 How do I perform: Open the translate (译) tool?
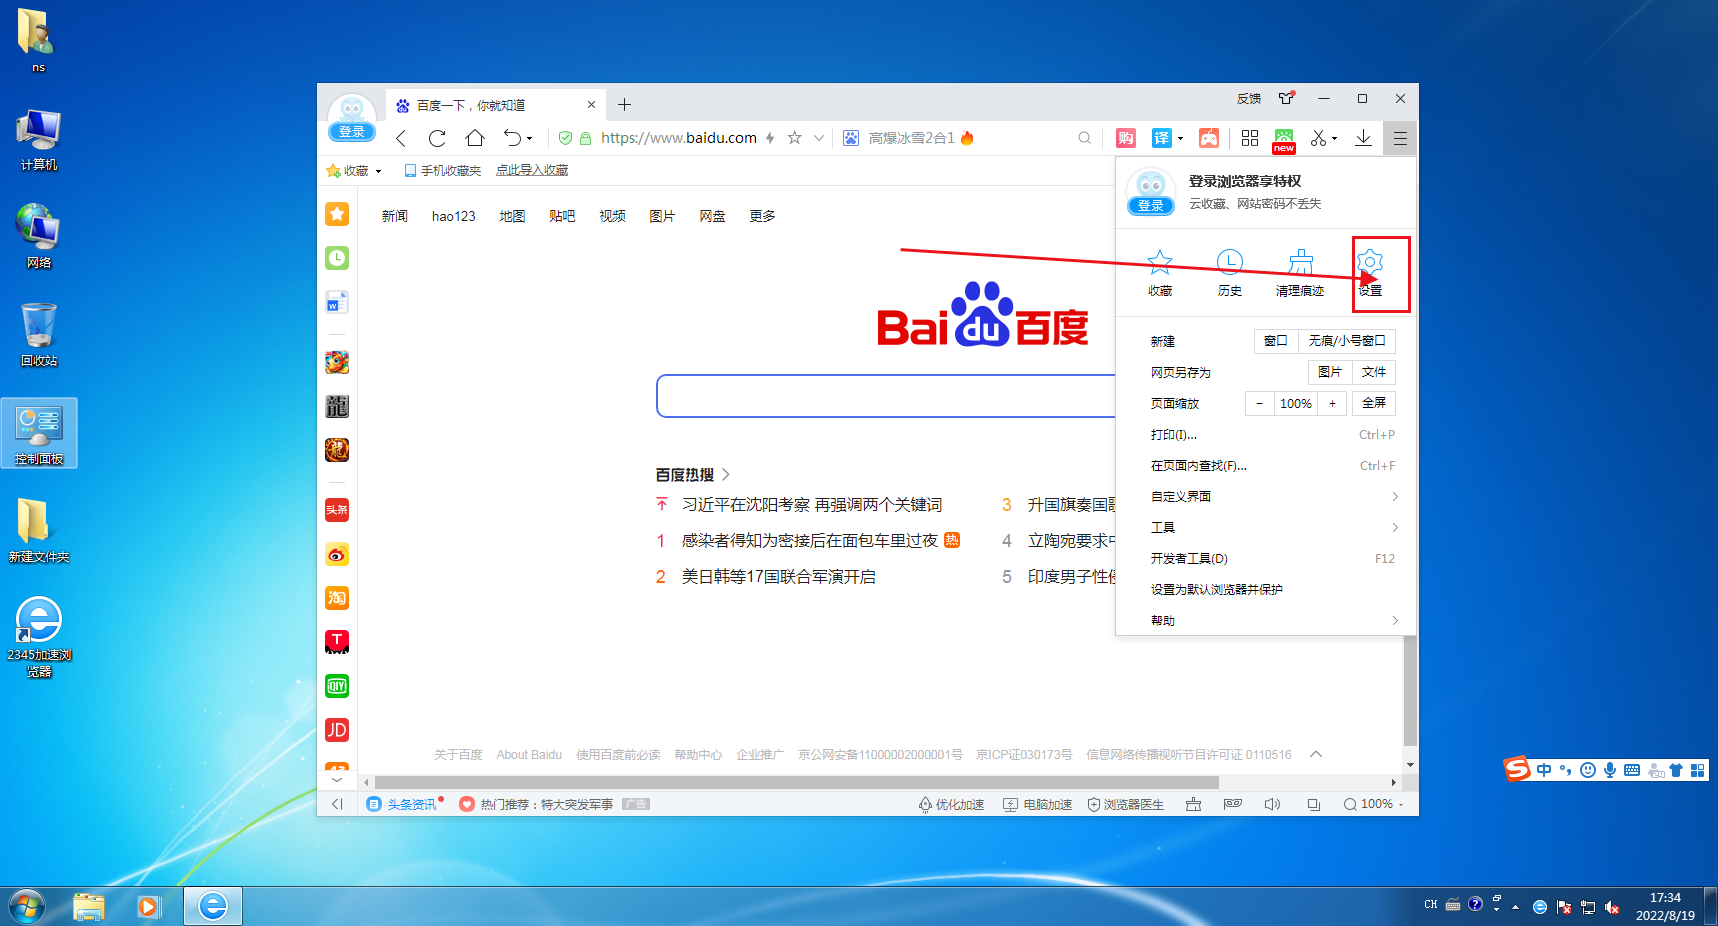coord(1160,138)
